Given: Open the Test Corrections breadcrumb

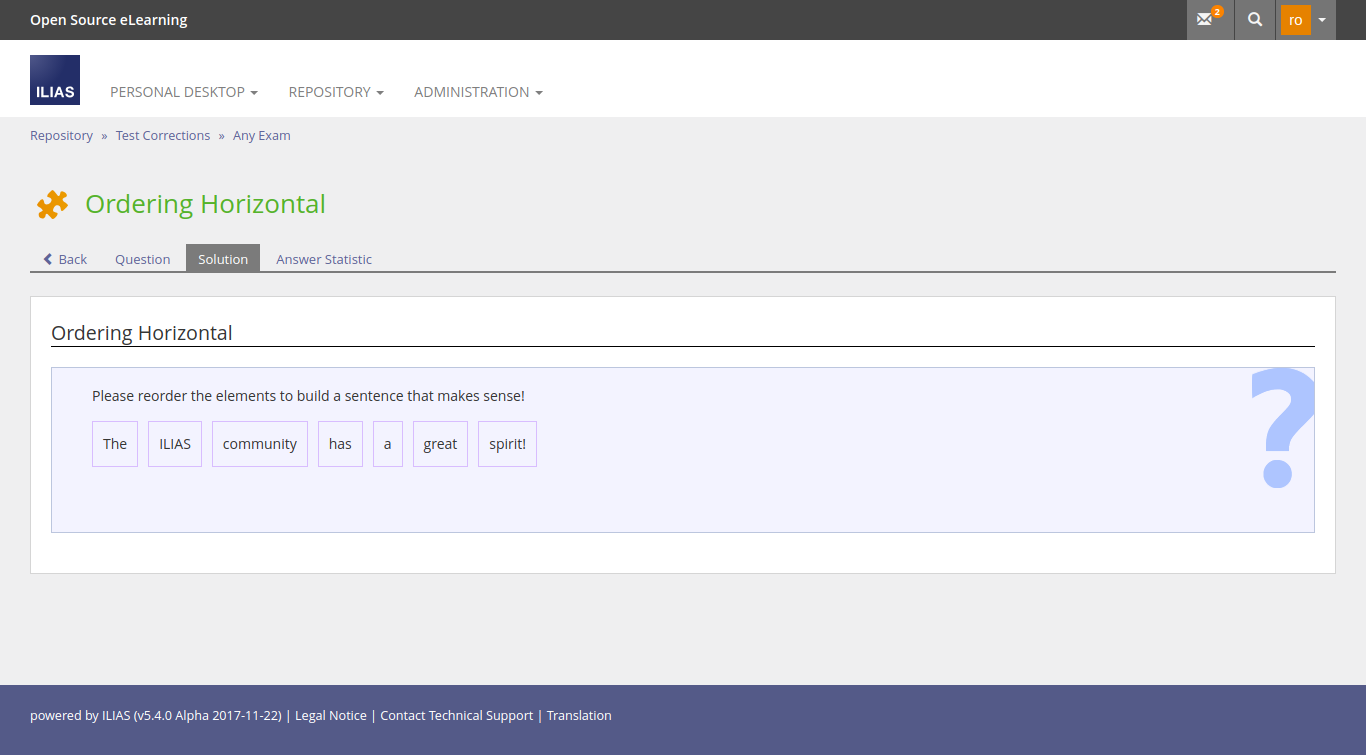Looking at the screenshot, I should point(163,135).
